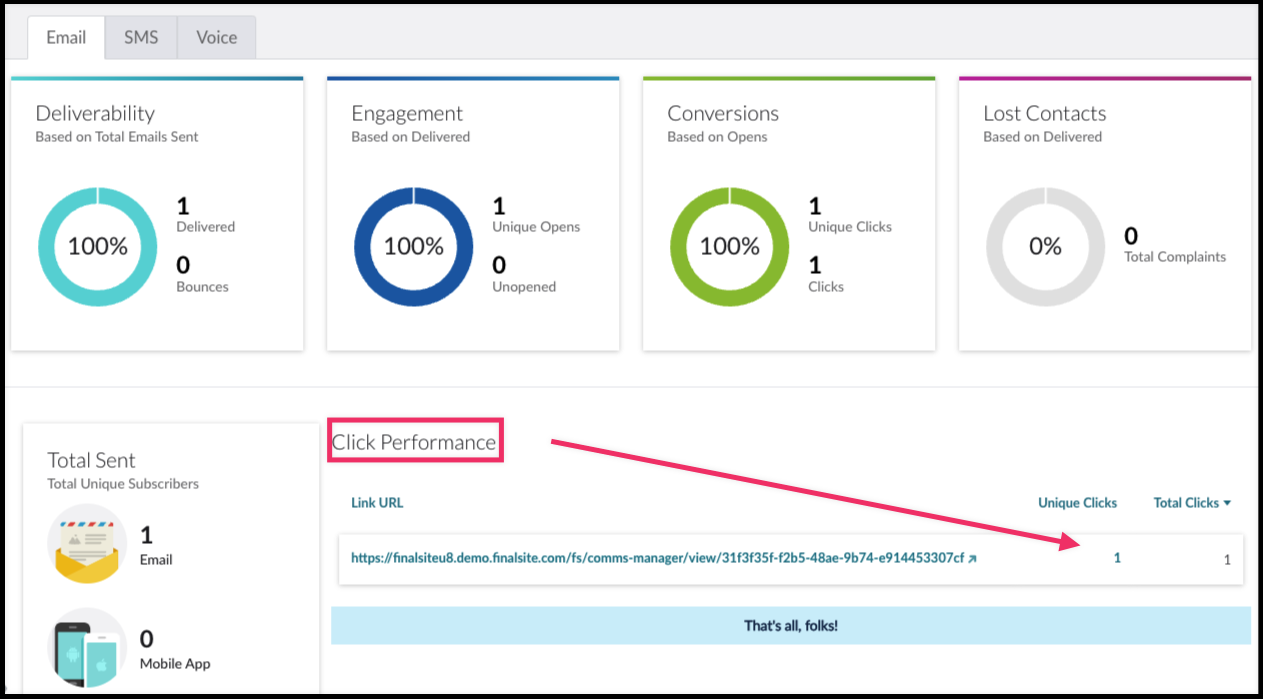
Task: Click the Mobile App phones icon
Action: [x=87, y=649]
